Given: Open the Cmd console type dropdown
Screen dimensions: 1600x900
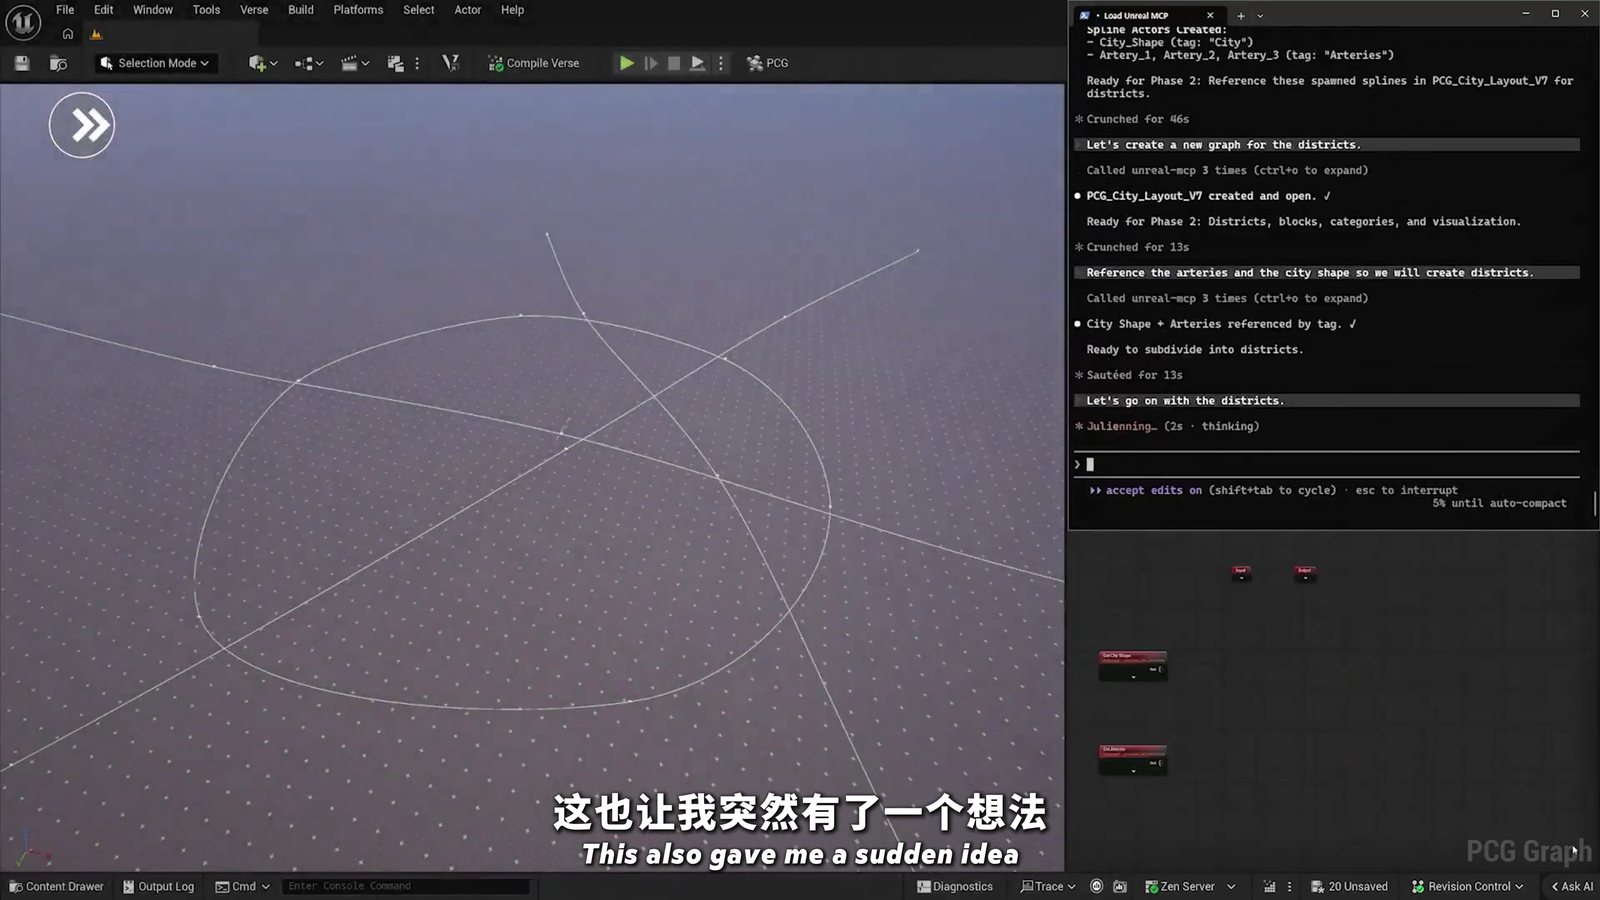Looking at the screenshot, I should [x=243, y=887].
